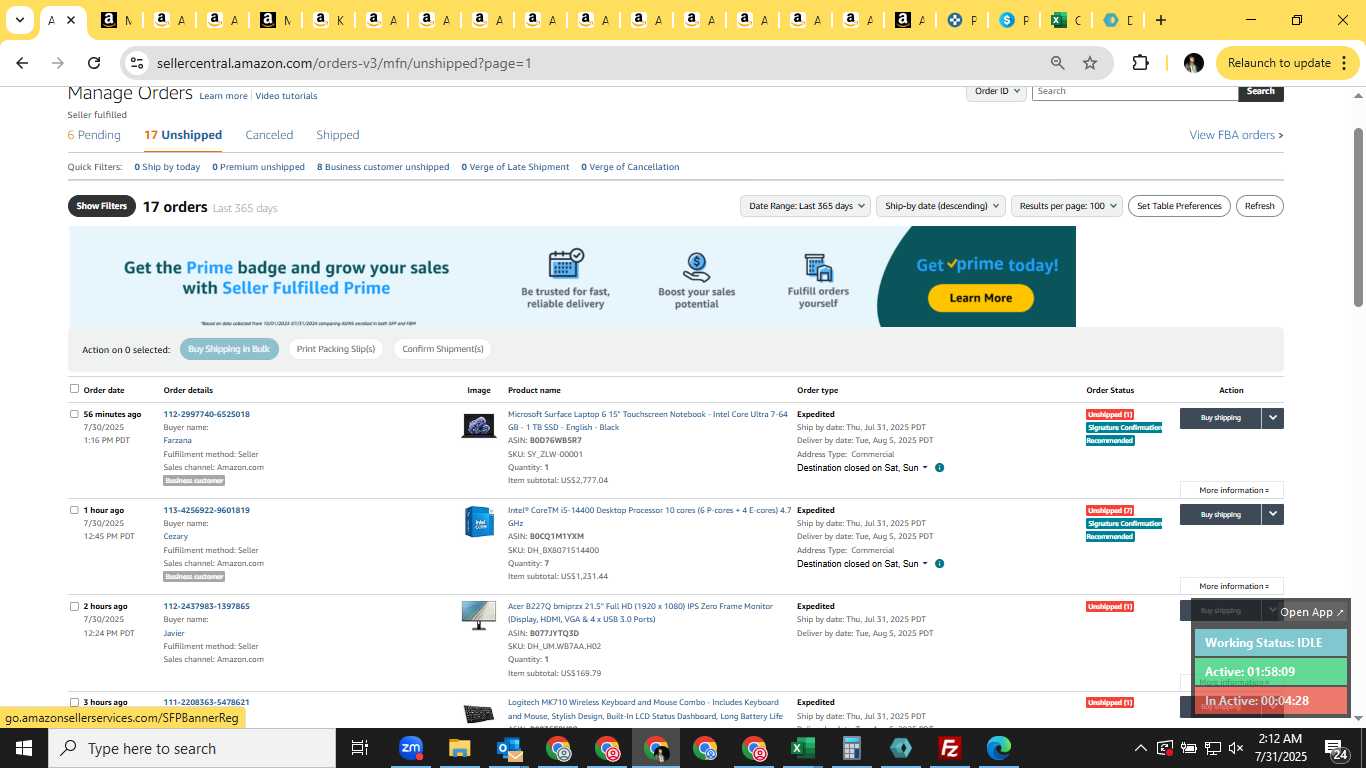Image resolution: width=1366 pixels, height=768 pixels.
Task: Open Outlook from the taskbar
Action: (508, 748)
